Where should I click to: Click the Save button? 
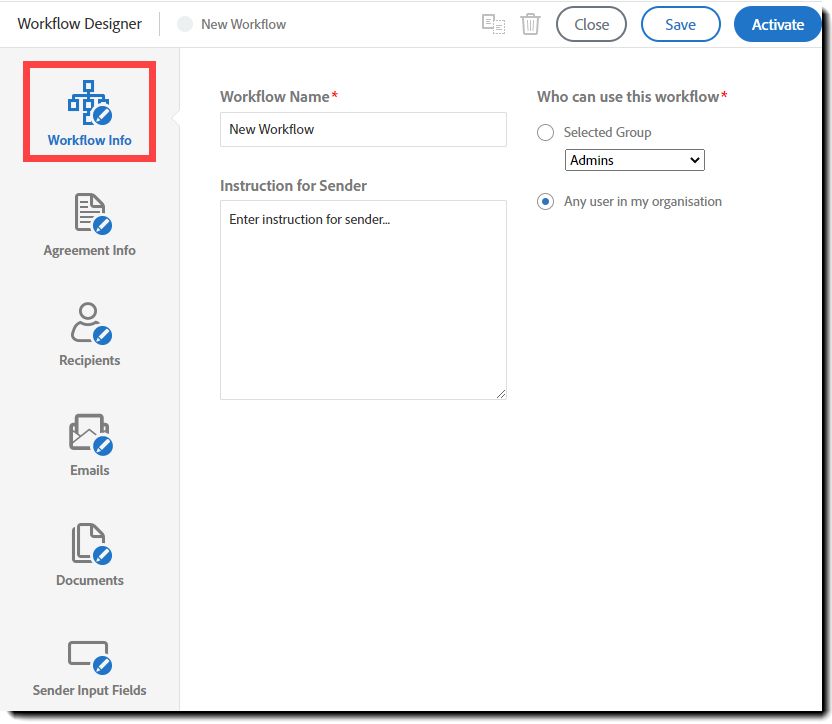point(680,24)
